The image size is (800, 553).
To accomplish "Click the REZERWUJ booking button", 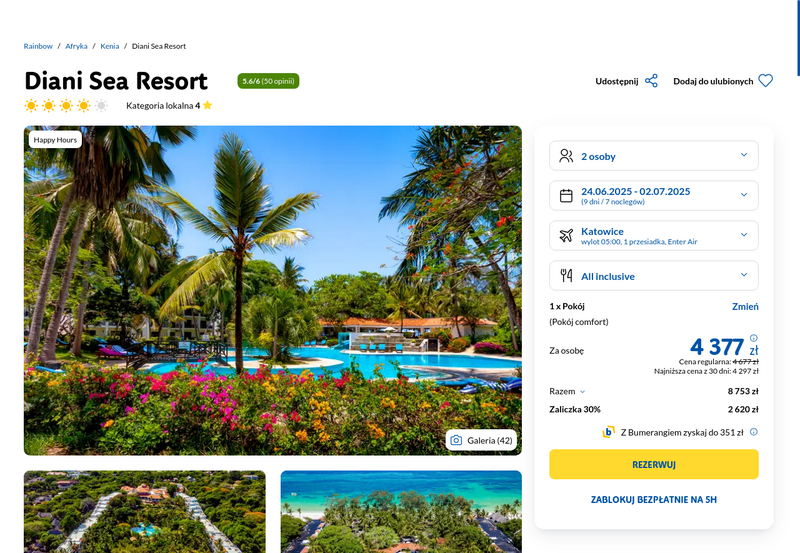I will click(x=654, y=464).
